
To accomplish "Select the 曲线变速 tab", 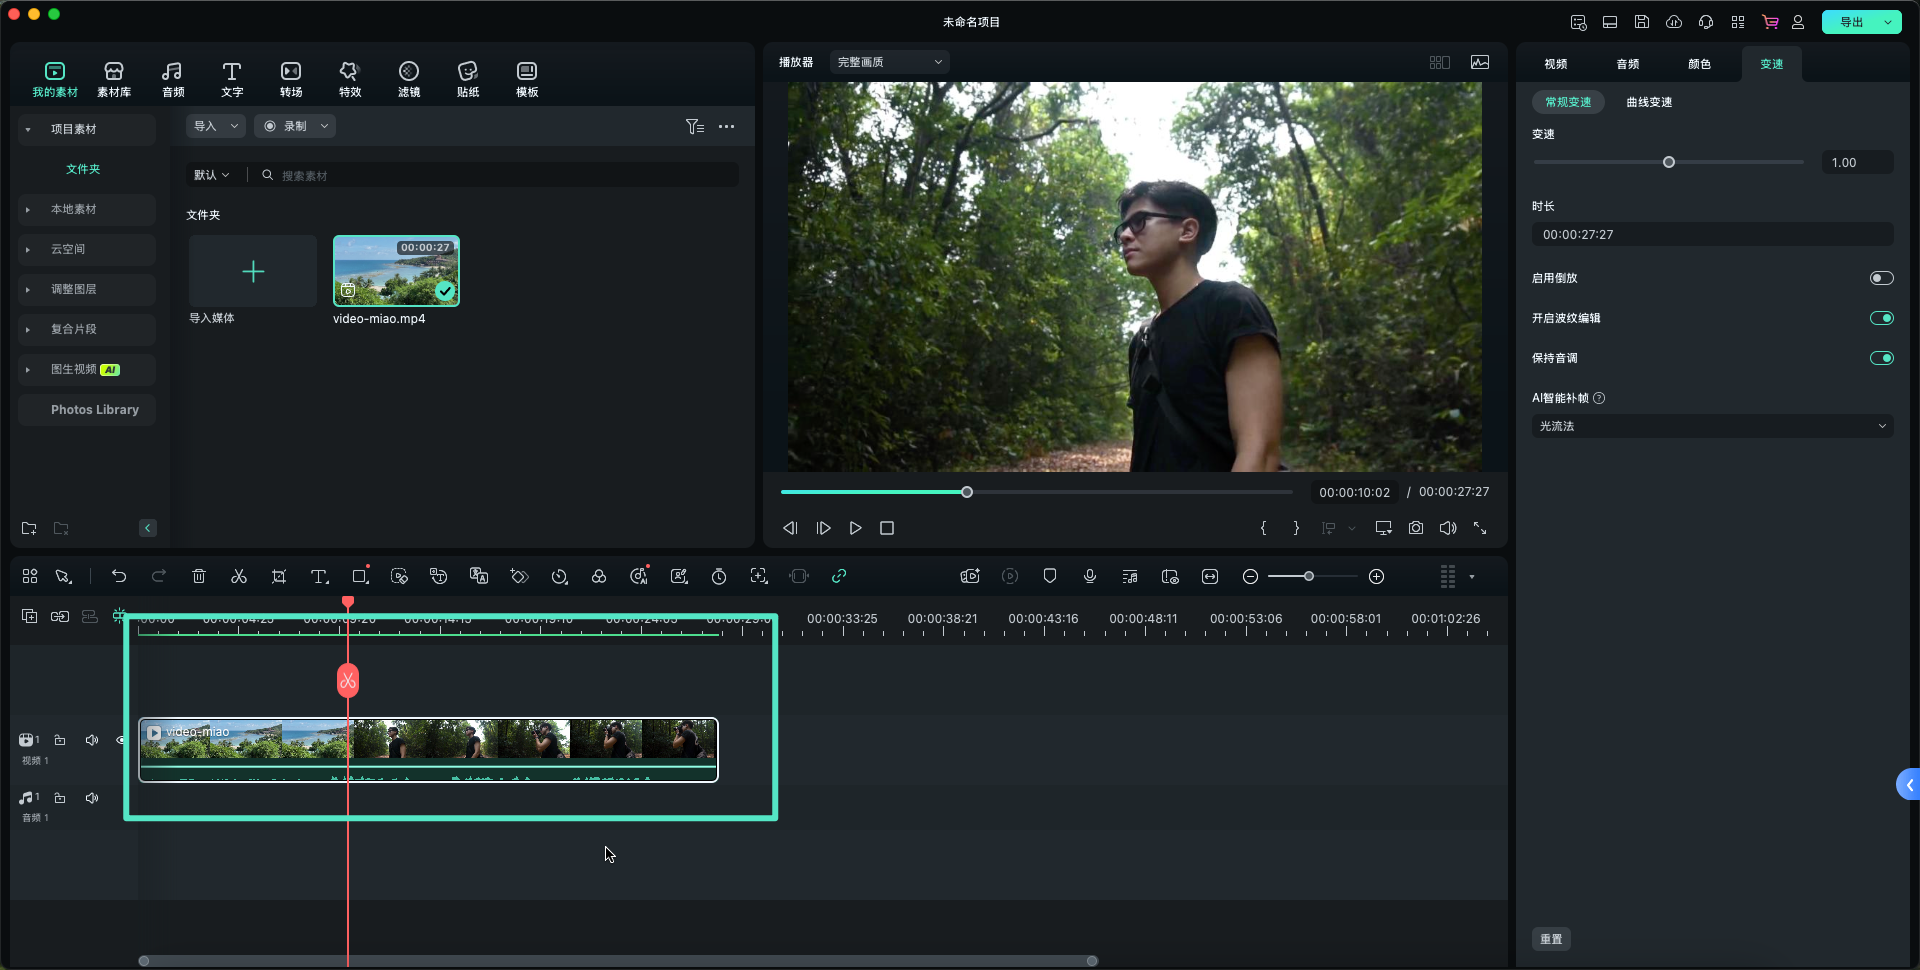I will pos(1649,102).
